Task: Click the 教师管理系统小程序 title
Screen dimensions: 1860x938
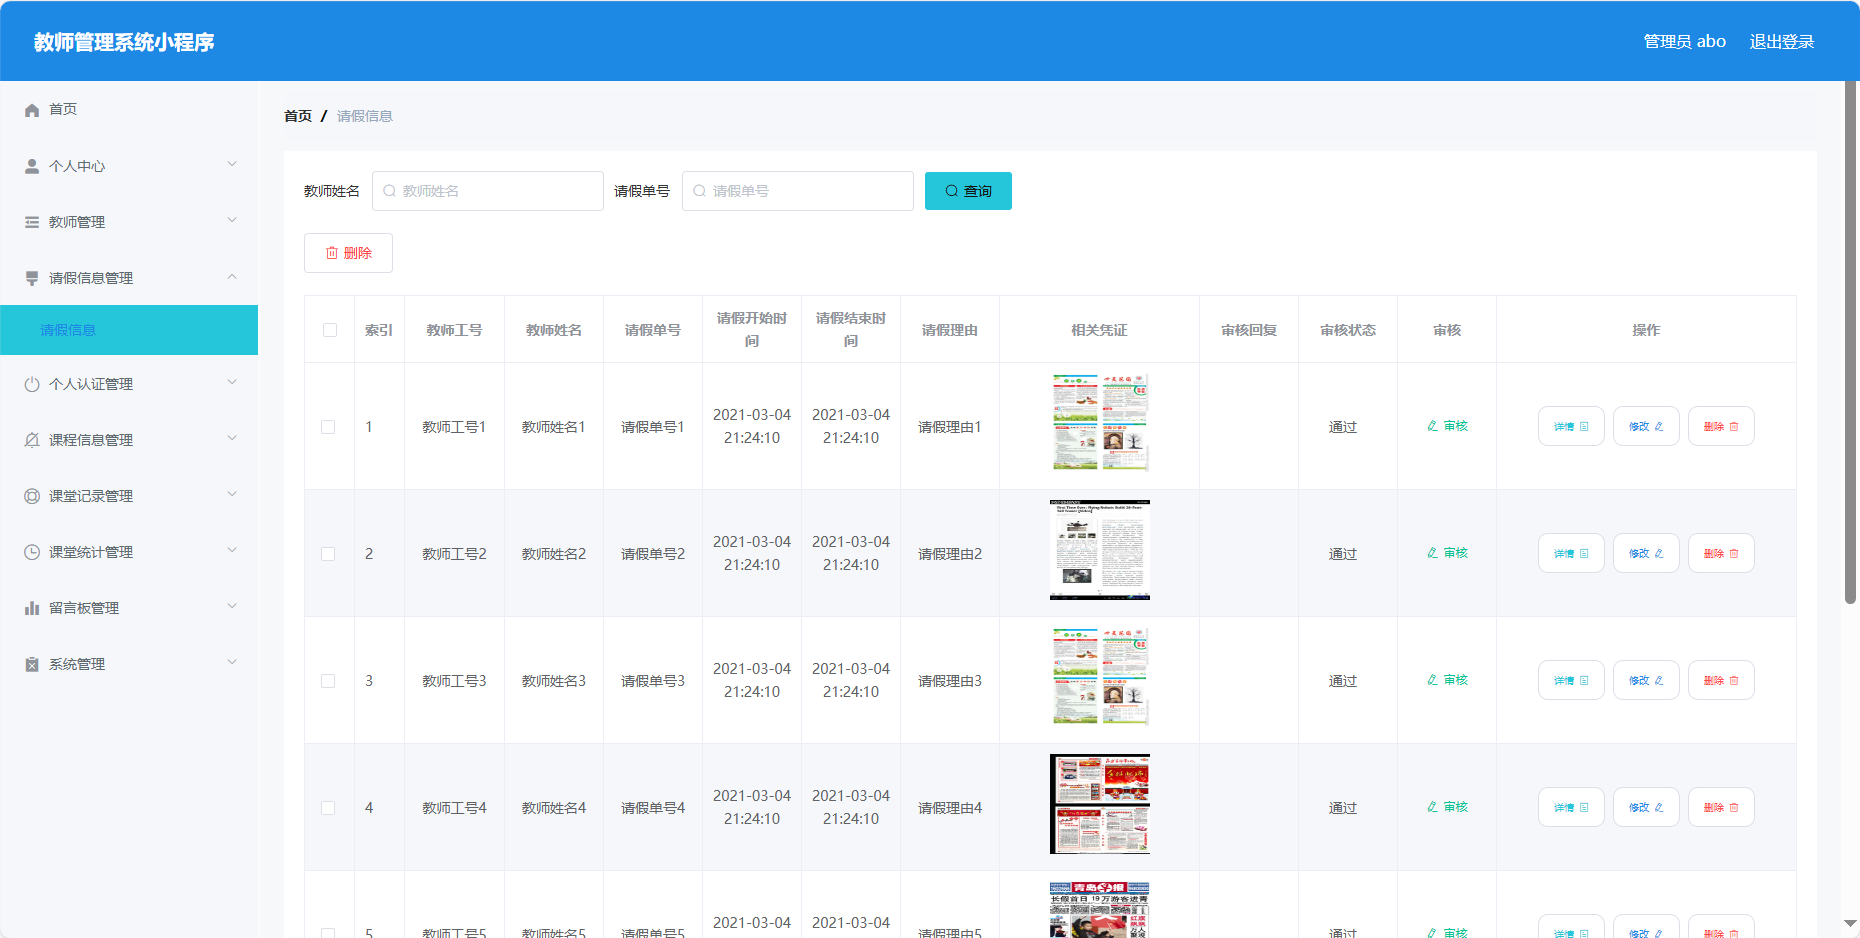Action: [x=124, y=42]
